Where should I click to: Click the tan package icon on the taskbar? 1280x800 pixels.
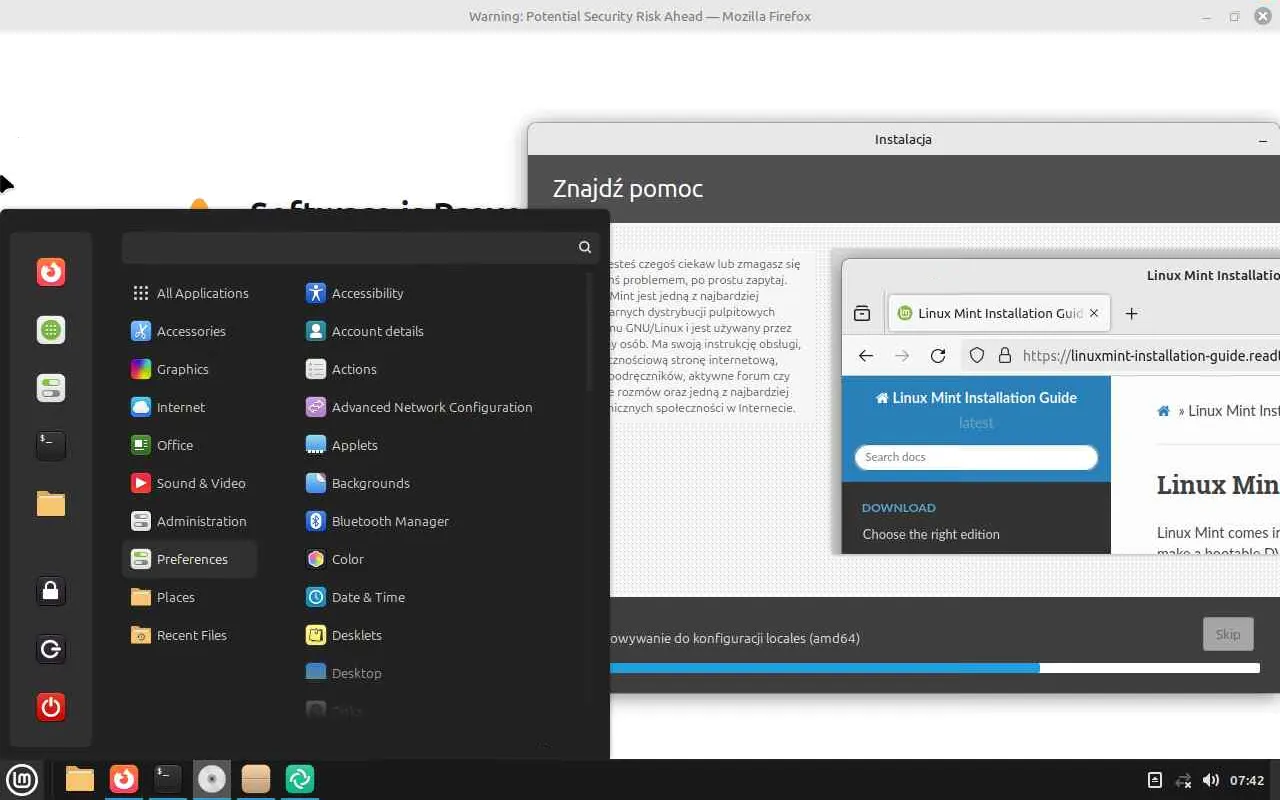pyautogui.click(x=256, y=779)
